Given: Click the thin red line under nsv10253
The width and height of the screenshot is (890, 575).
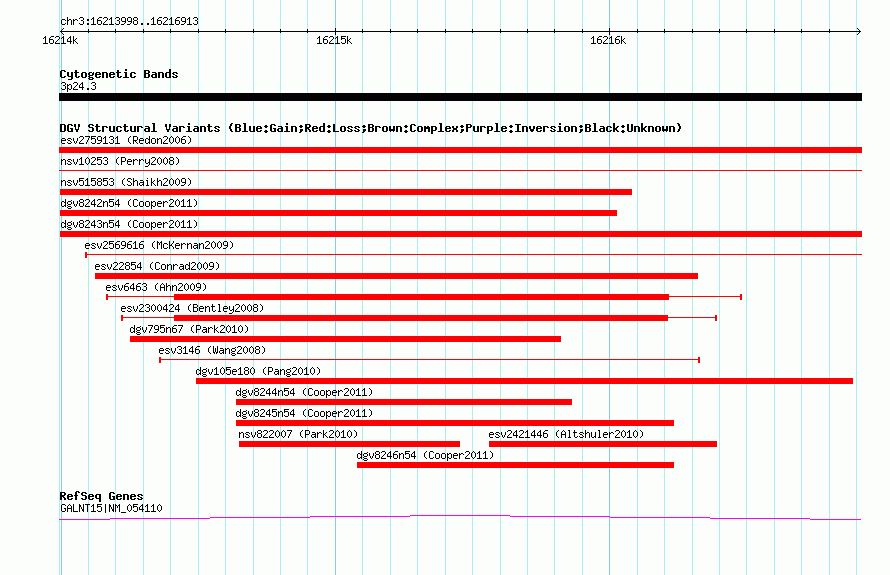Looking at the screenshot, I should (x=460, y=170).
